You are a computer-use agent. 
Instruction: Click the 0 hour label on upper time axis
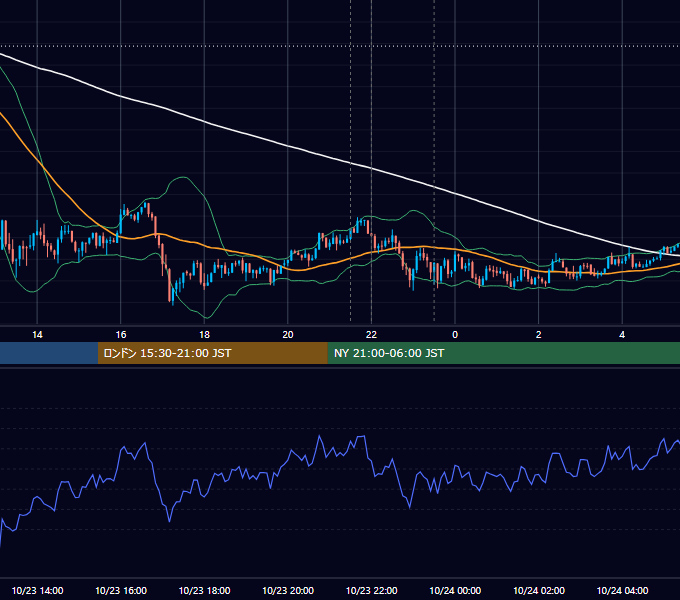455,335
